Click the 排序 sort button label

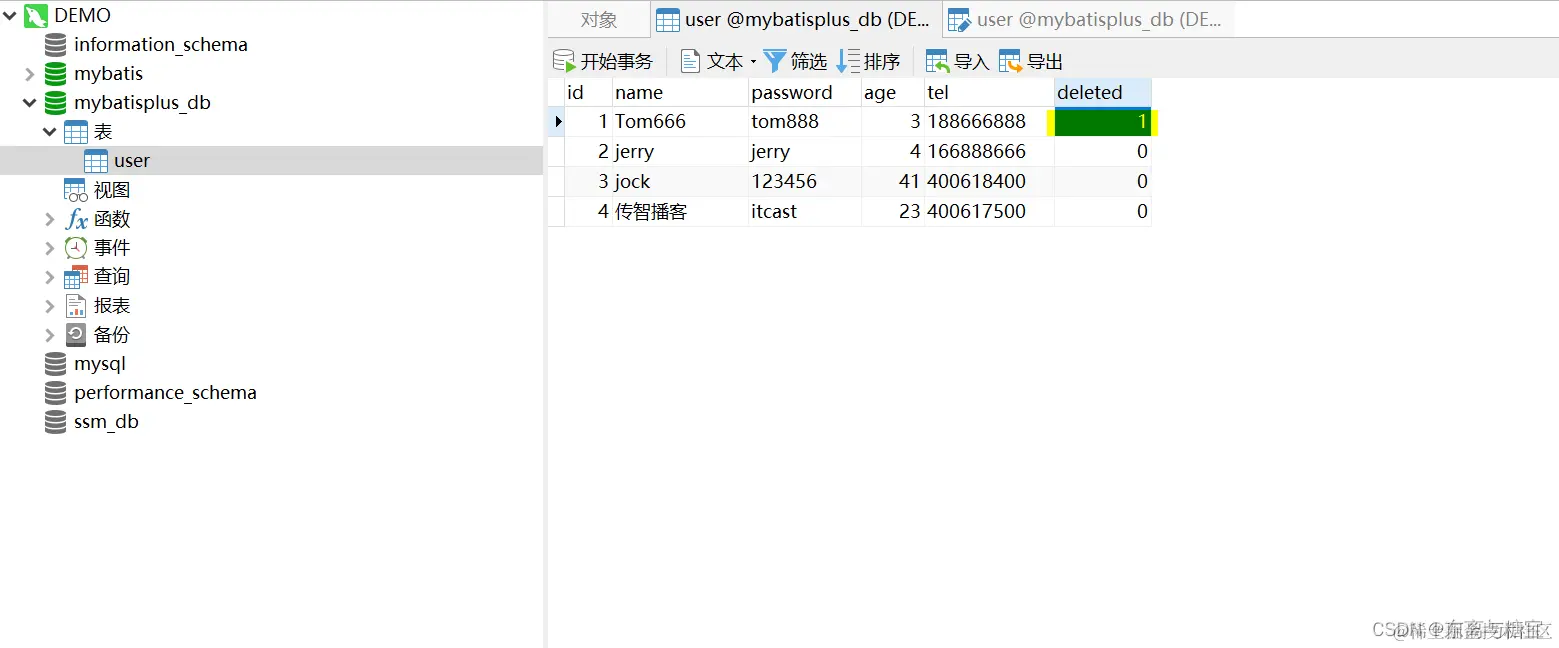(882, 62)
